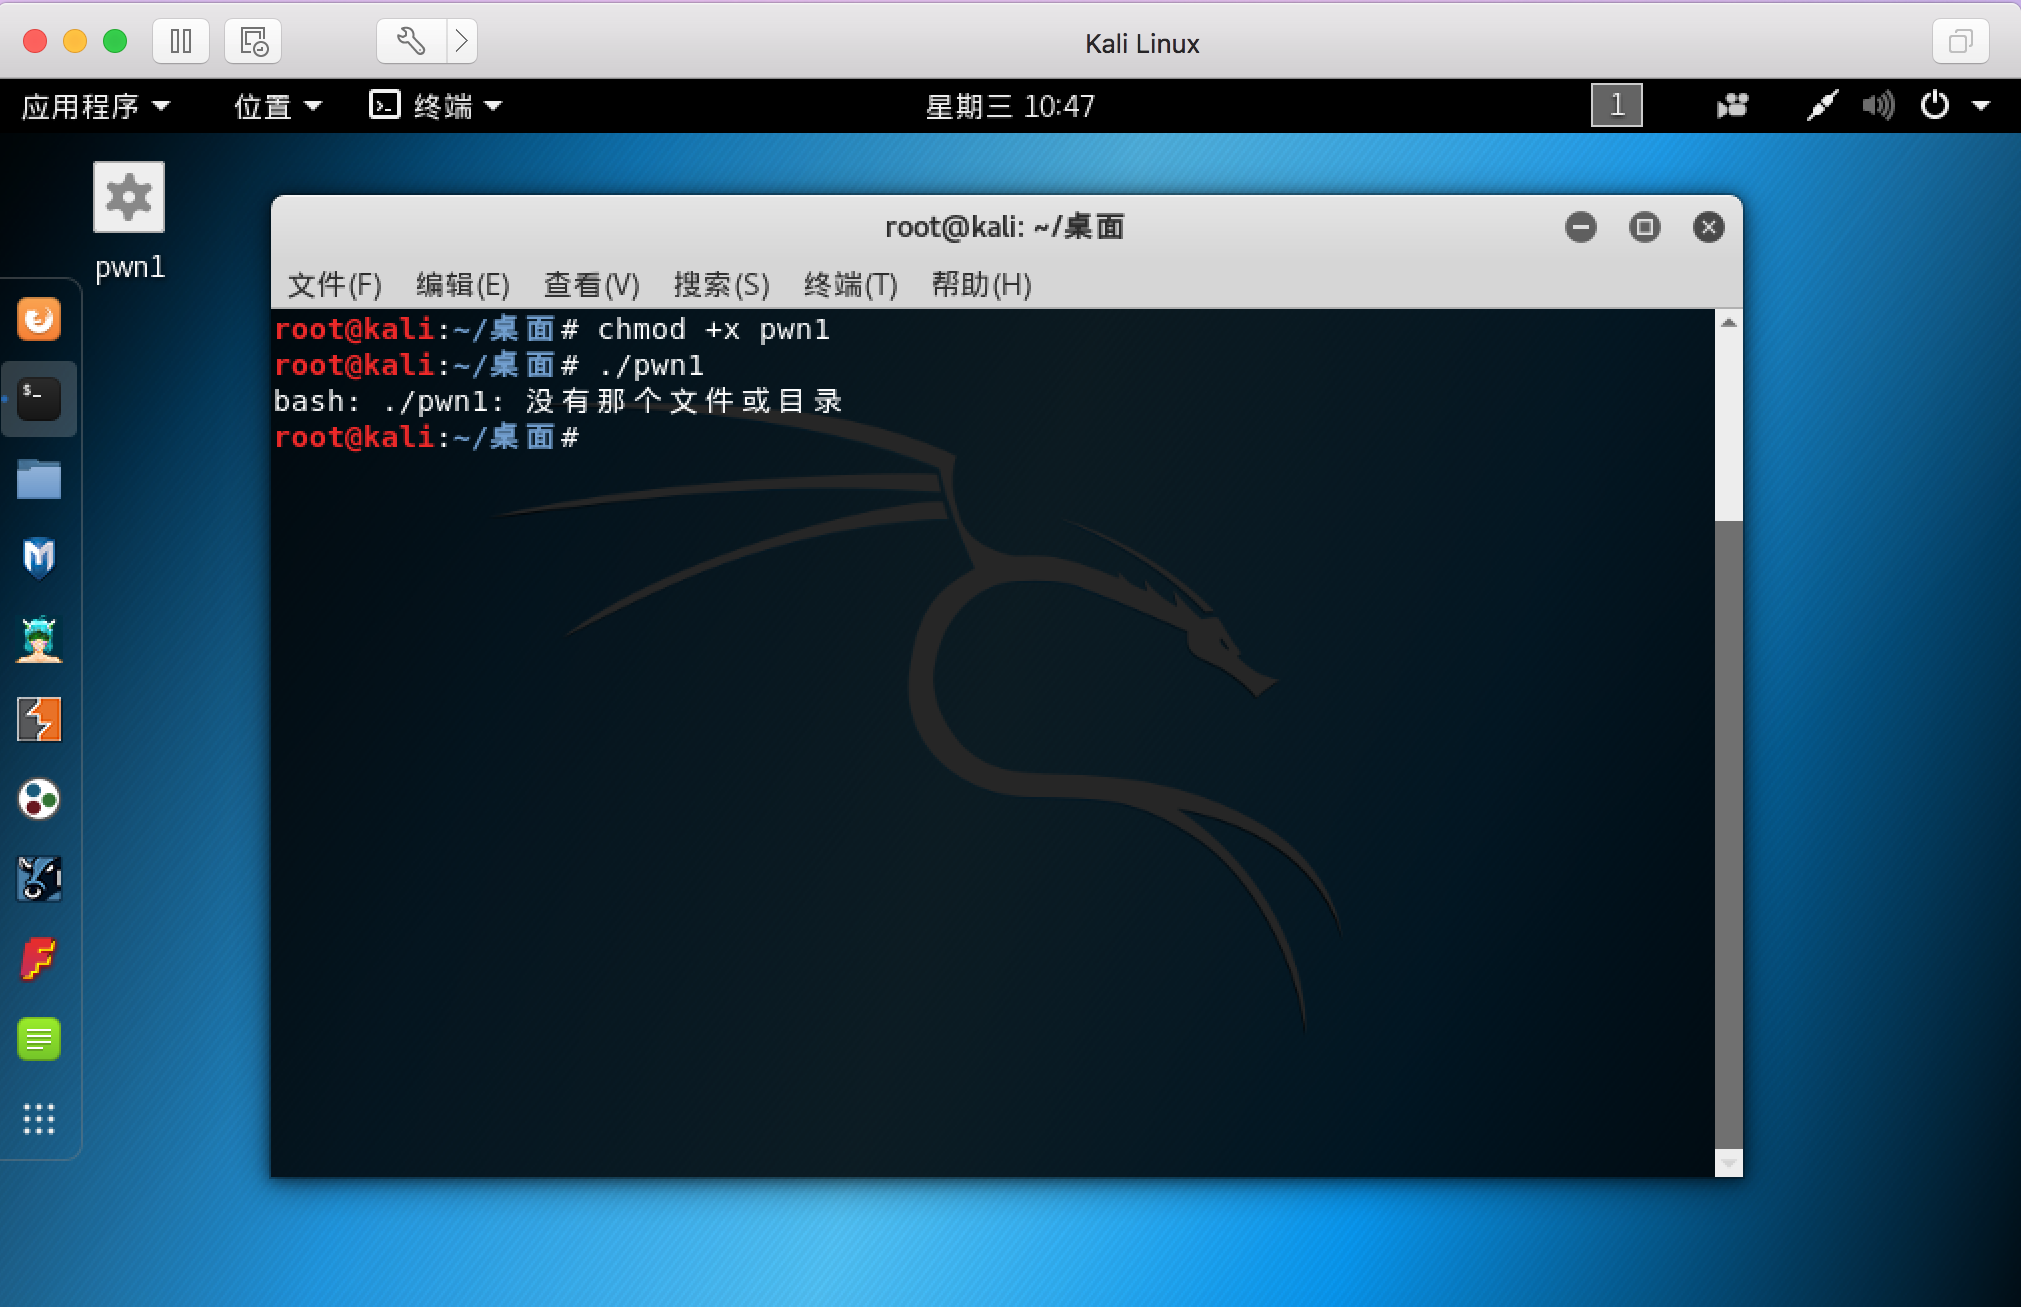Open the 帮助(H) menu in terminal
Viewport: 2021px width, 1307px height.
pos(982,285)
